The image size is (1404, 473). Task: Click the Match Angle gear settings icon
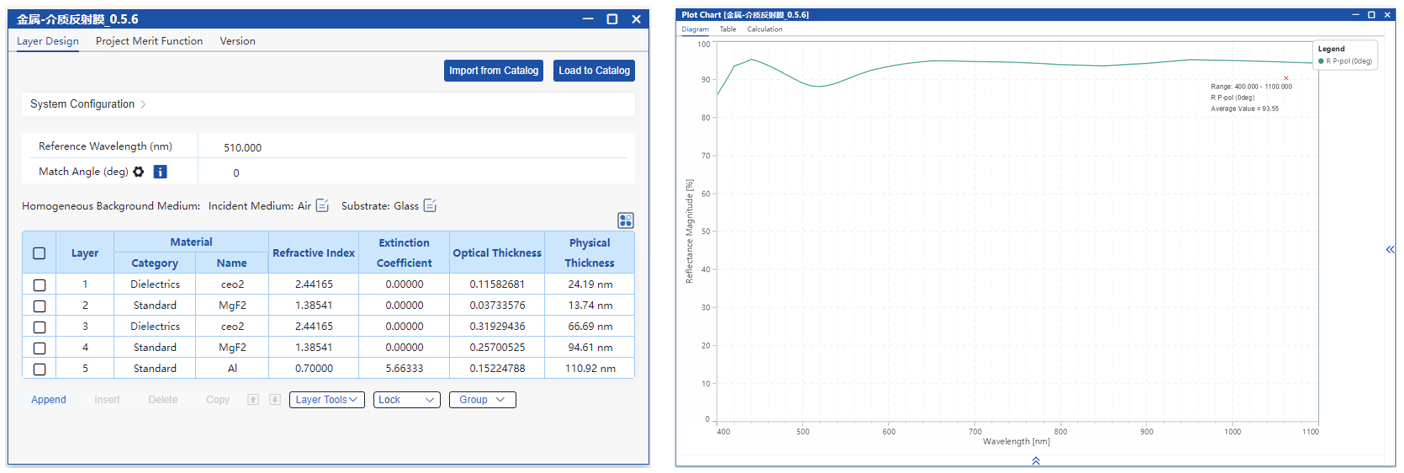[x=138, y=172]
